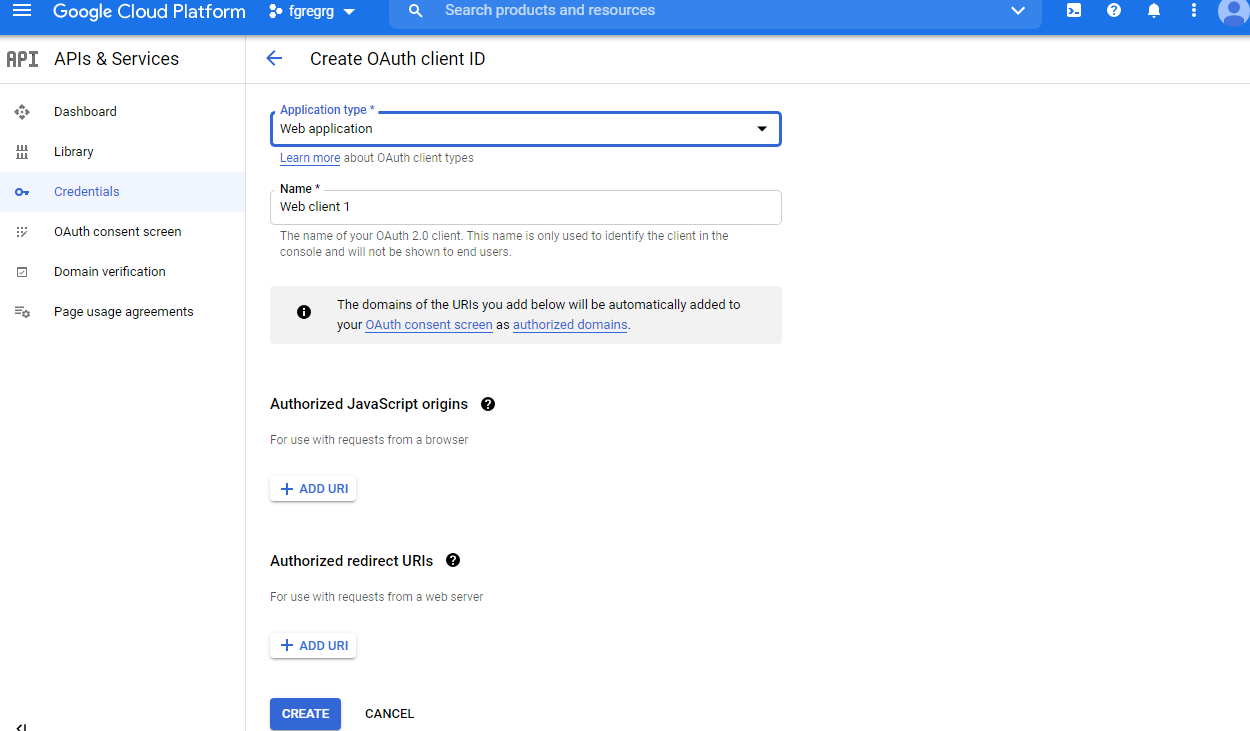The width and height of the screenshot is (1250, 731).
Task: Open the hamburger navigation menu
Action: click(22, 11)
